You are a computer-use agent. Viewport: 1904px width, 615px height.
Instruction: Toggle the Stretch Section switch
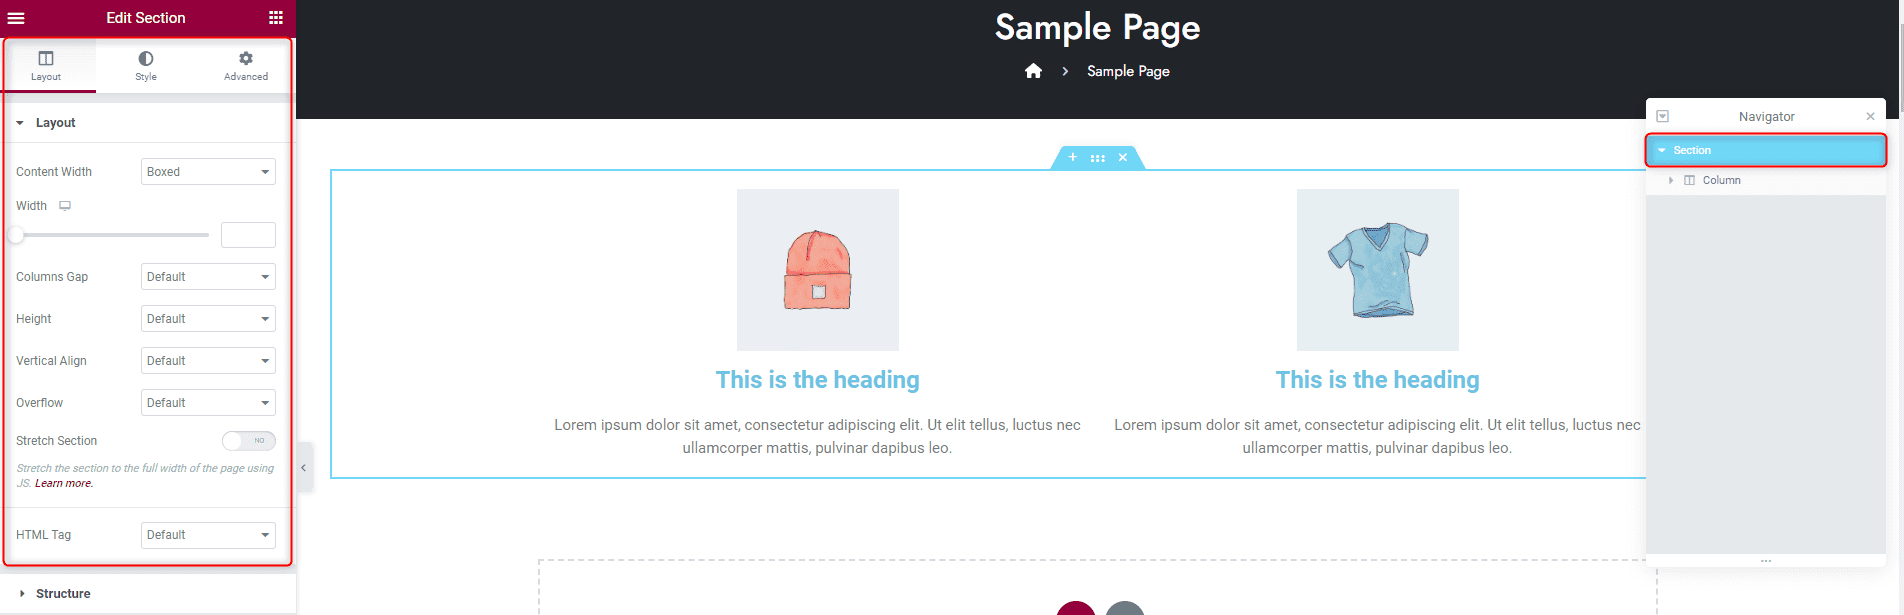click(x=248, y=441)
